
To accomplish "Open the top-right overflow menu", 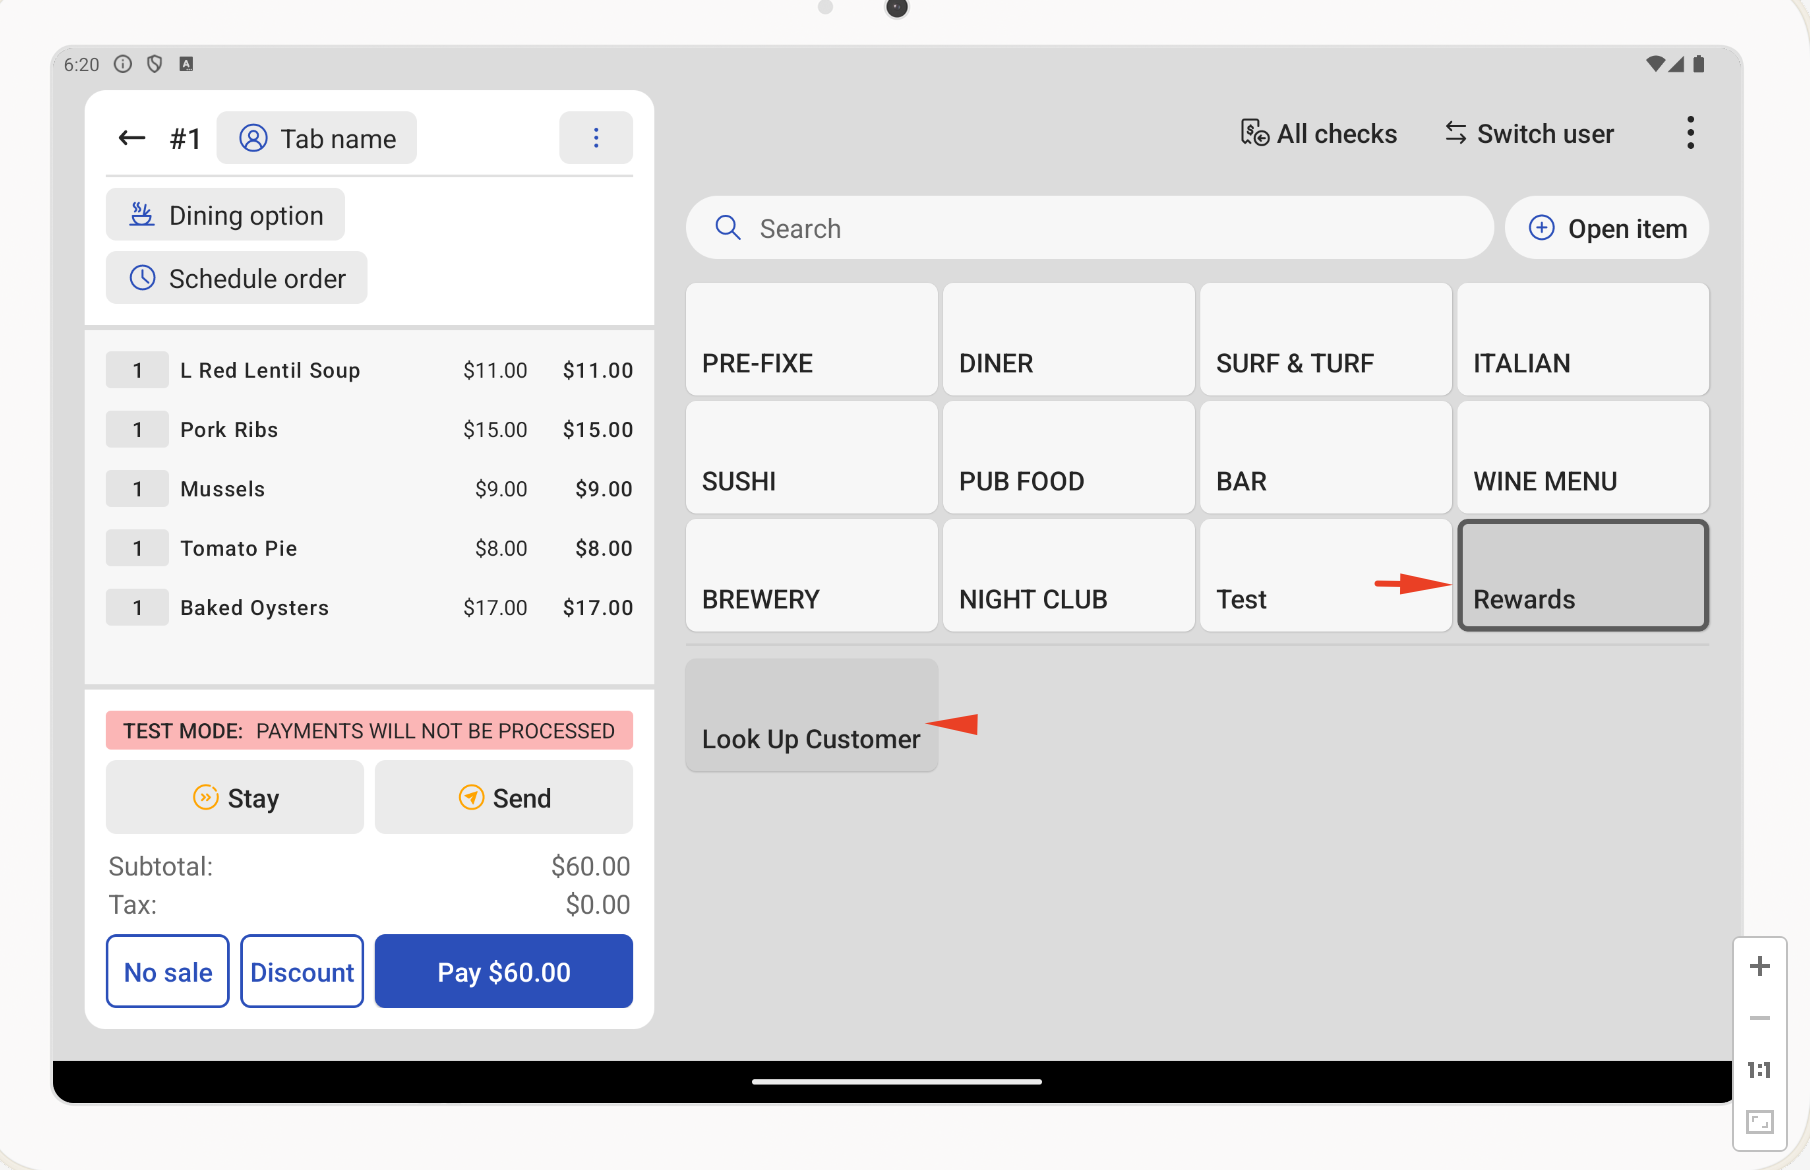I will 1690,133.
